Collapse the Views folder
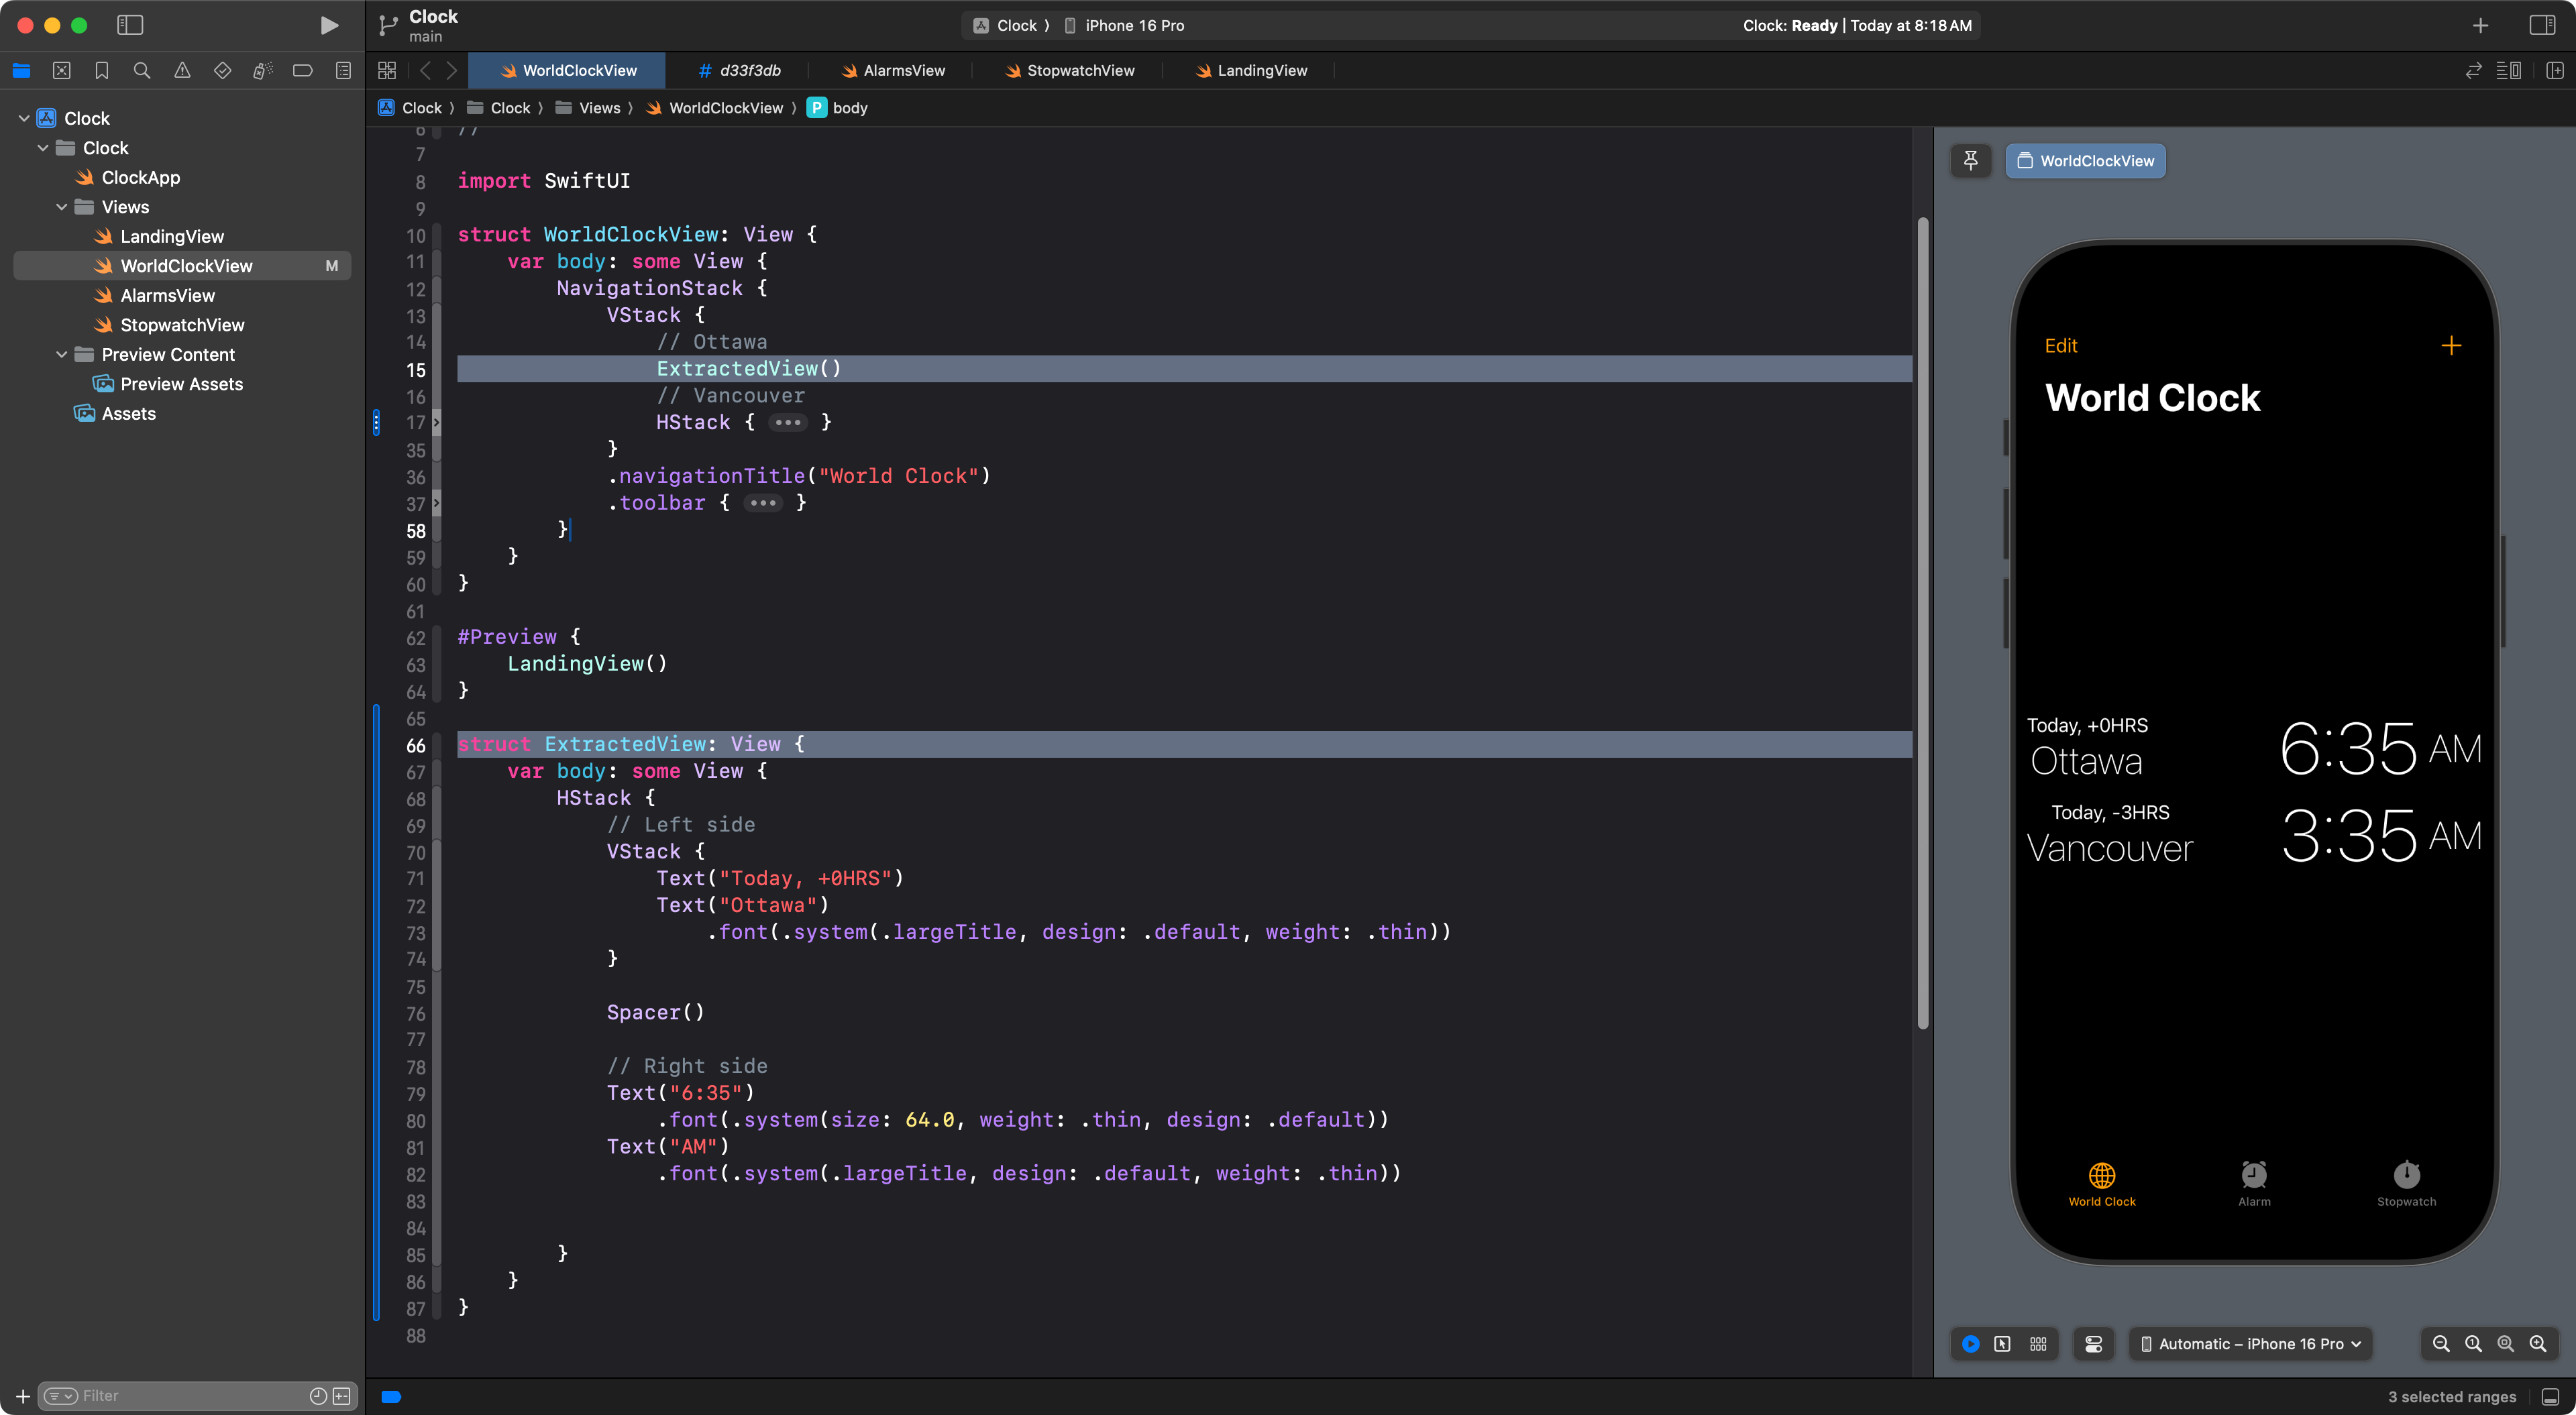 point(62,207)
